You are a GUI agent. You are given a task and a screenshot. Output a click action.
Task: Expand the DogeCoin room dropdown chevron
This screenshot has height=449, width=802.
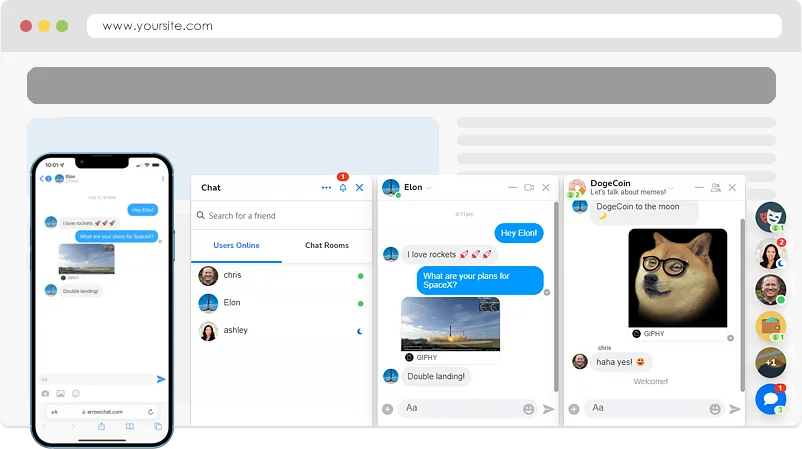click(672, 189)
